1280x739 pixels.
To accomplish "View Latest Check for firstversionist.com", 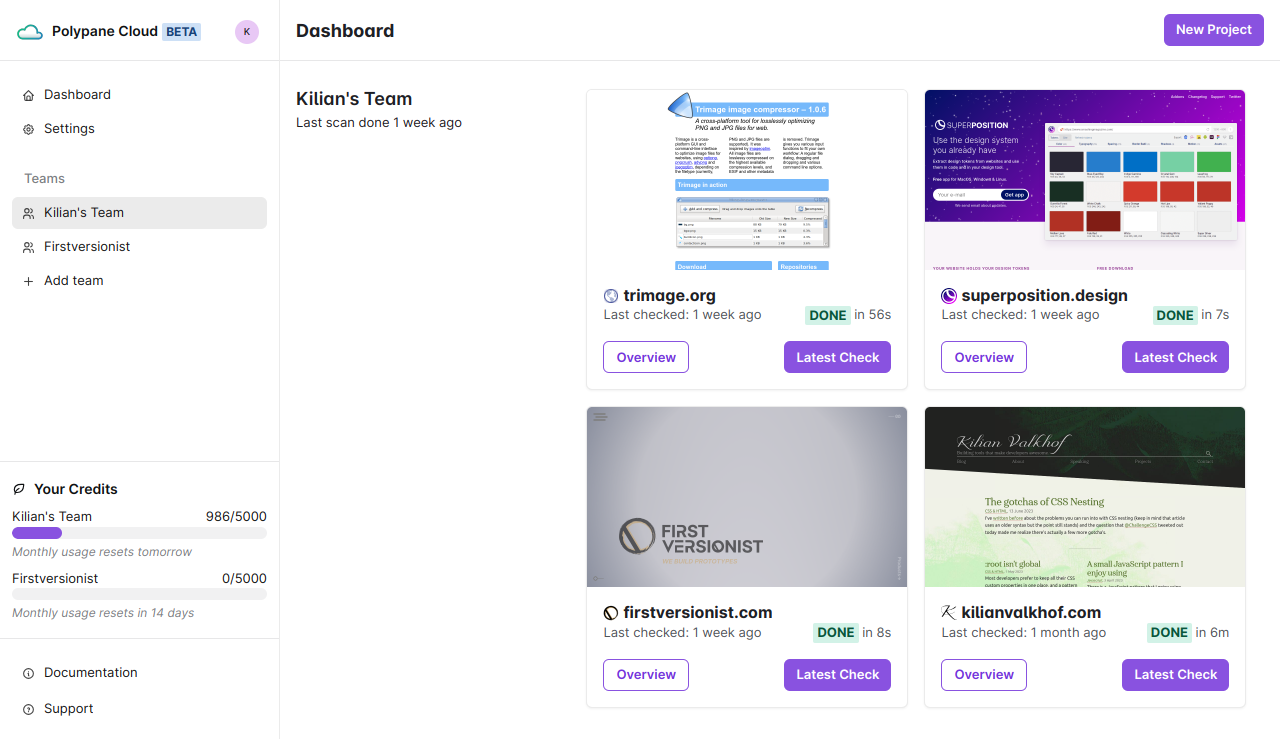I will pyautogui.click(x=837, y=675).
